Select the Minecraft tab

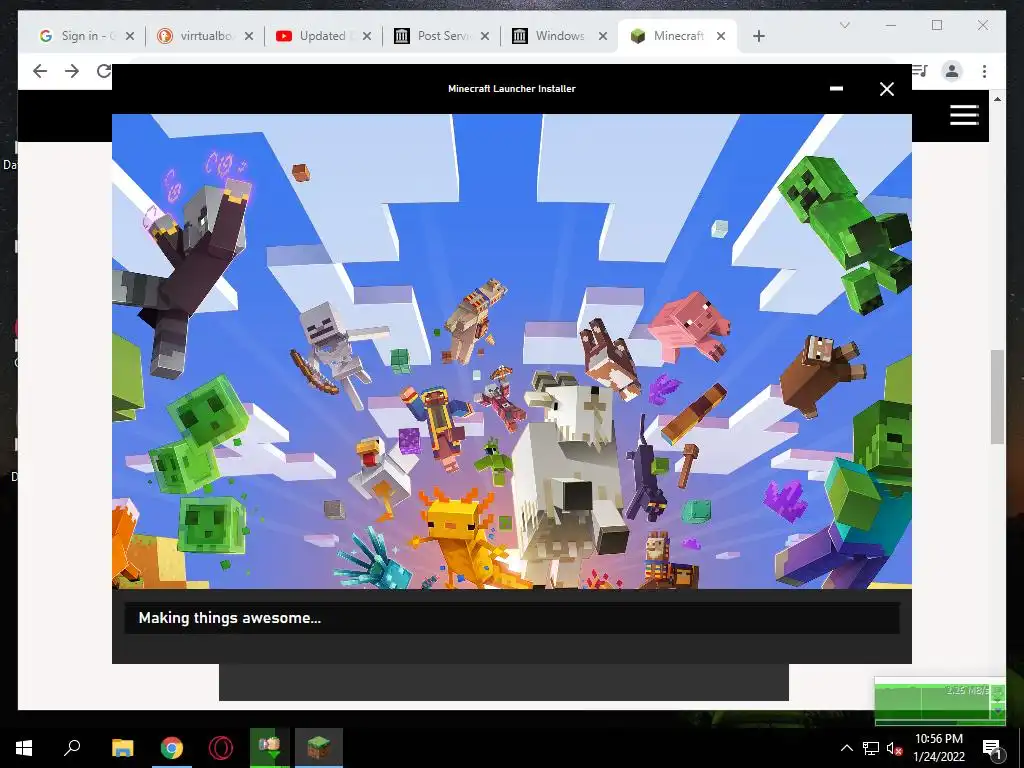pos(677,36)
